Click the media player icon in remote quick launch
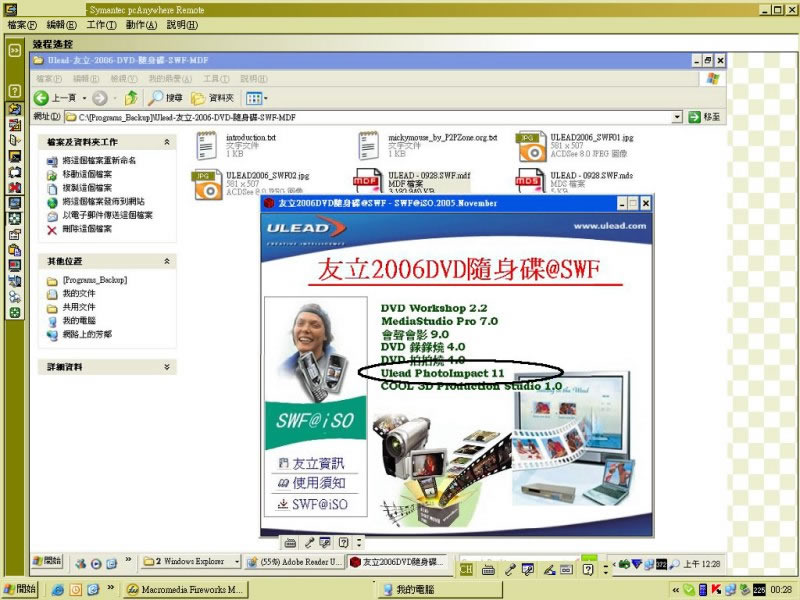 click(96, 563)
